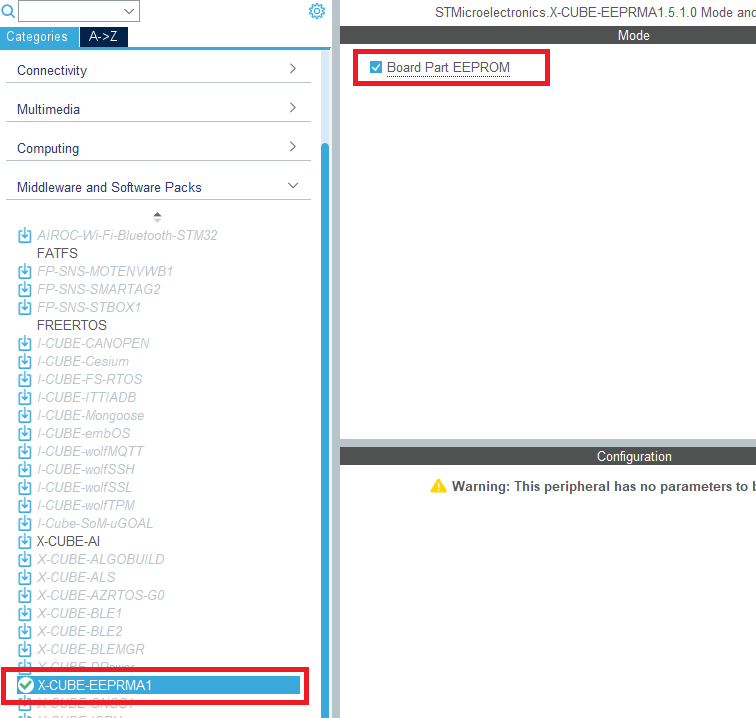Click the categories panel vertical scrollbar
The image size is (756, 718).
tap(325, 429)
